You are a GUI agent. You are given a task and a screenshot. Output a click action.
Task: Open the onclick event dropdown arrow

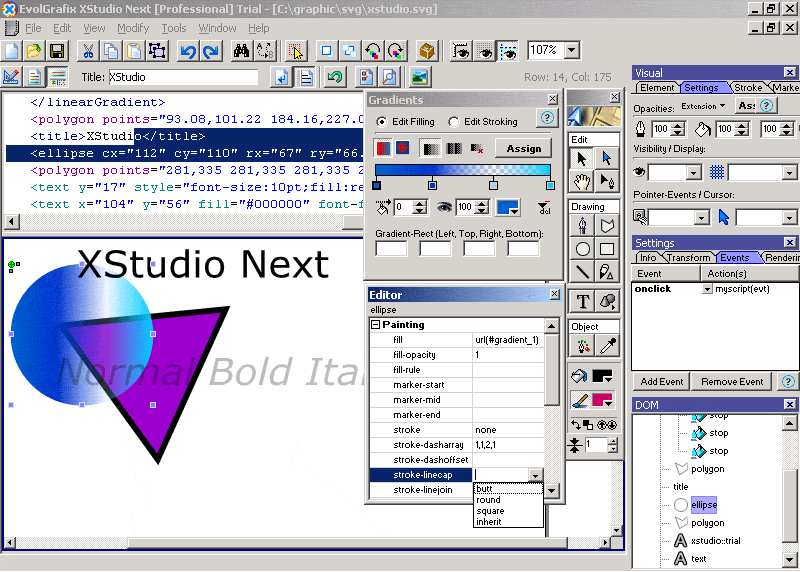point(707,289)
